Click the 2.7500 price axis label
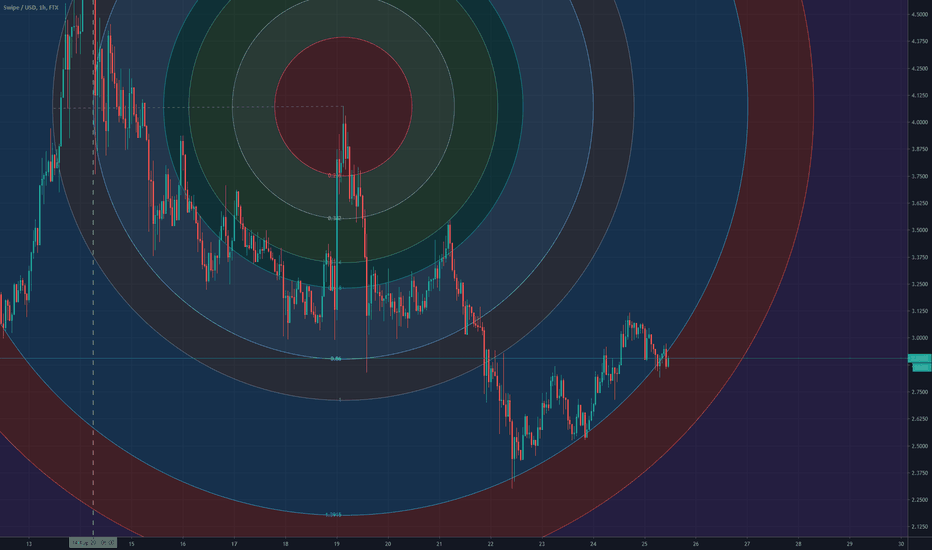This screenshot has height=550, width=932. 919,392
